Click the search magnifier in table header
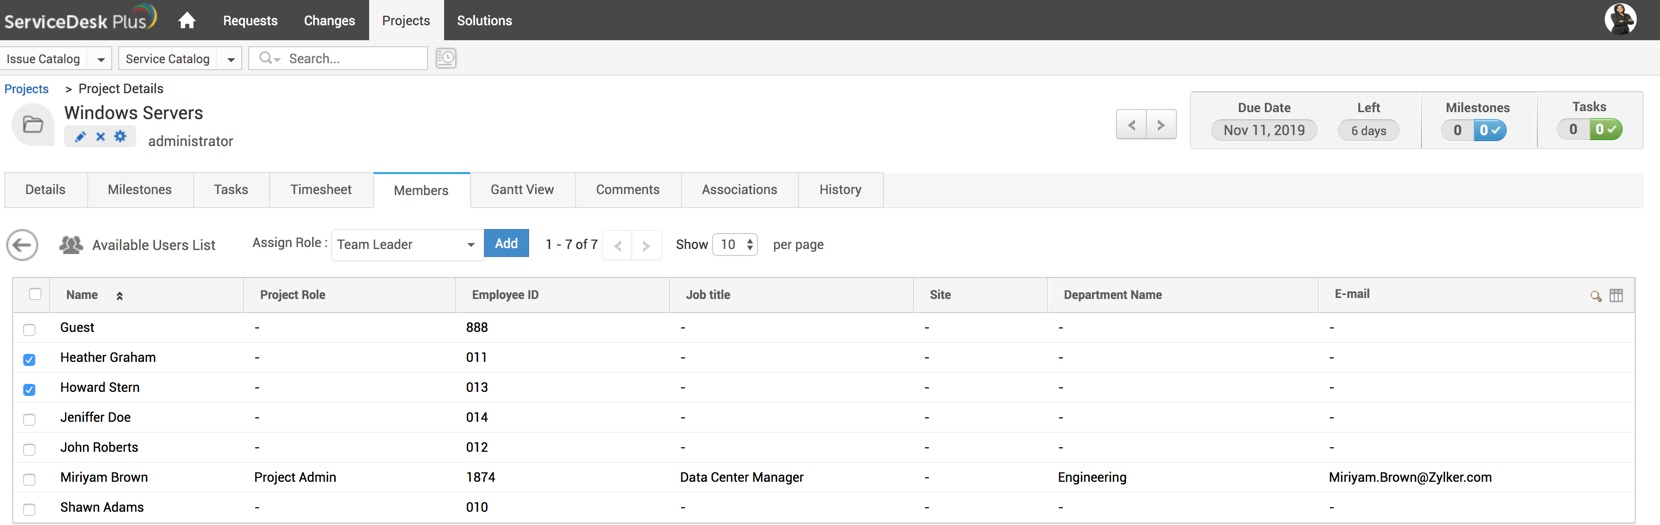 1595,296
